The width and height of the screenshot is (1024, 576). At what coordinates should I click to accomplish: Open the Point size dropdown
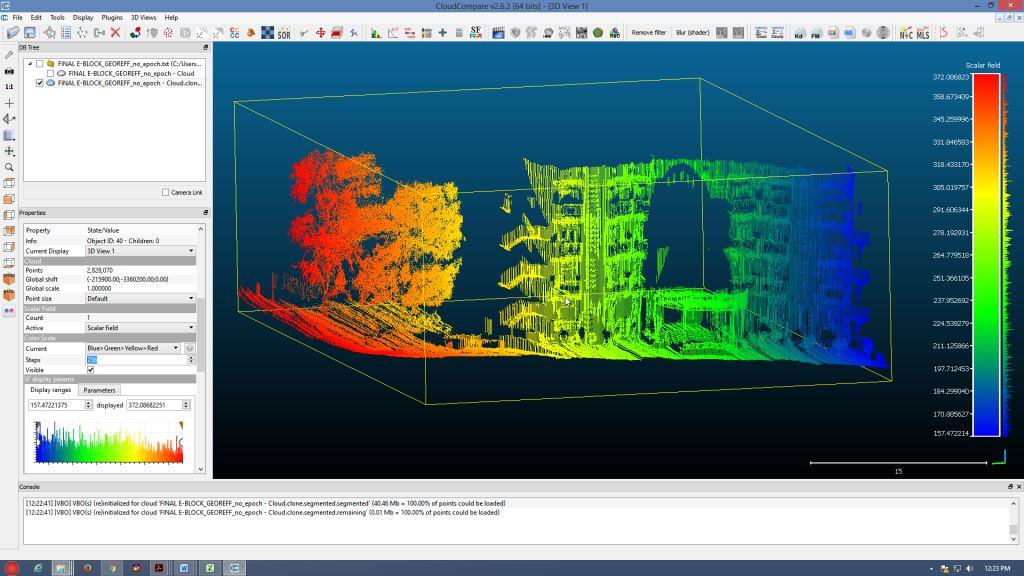point(140,298)
